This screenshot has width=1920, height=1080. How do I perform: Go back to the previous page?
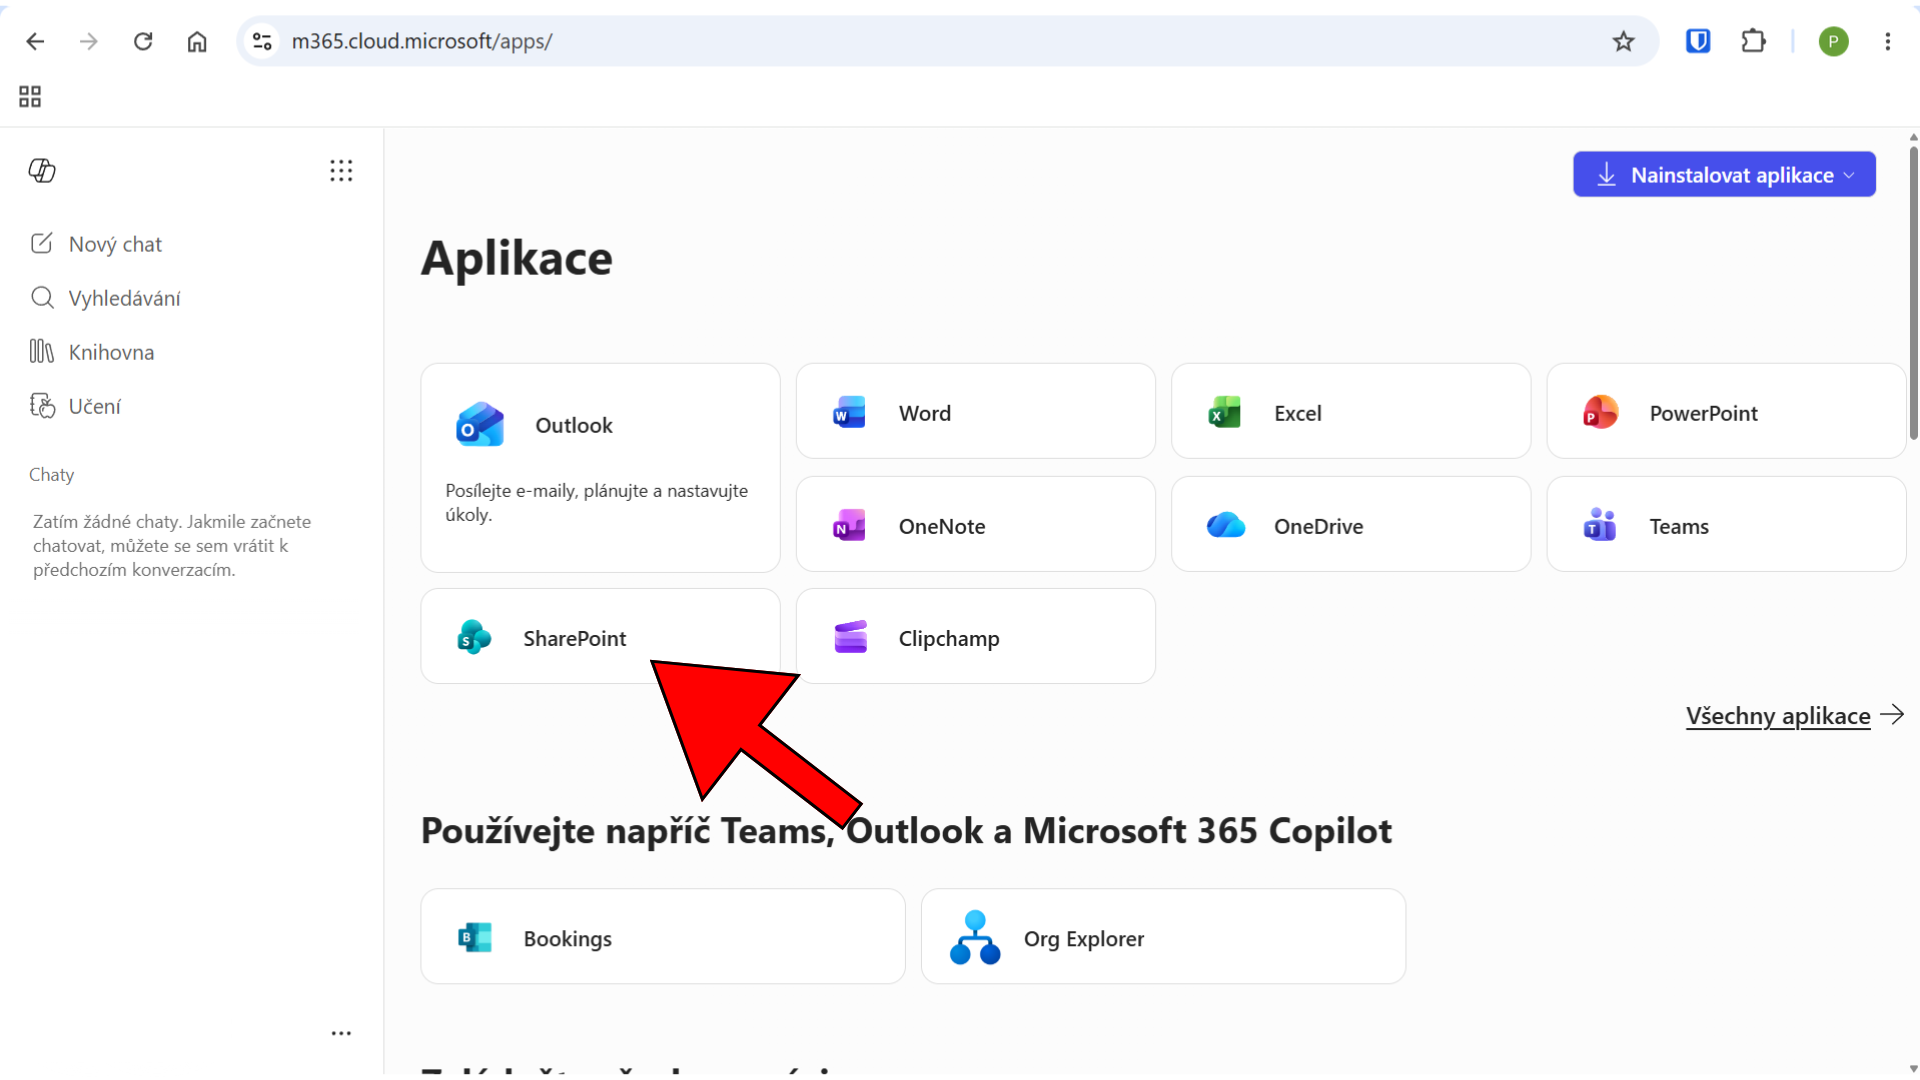[x=35, y=41]
